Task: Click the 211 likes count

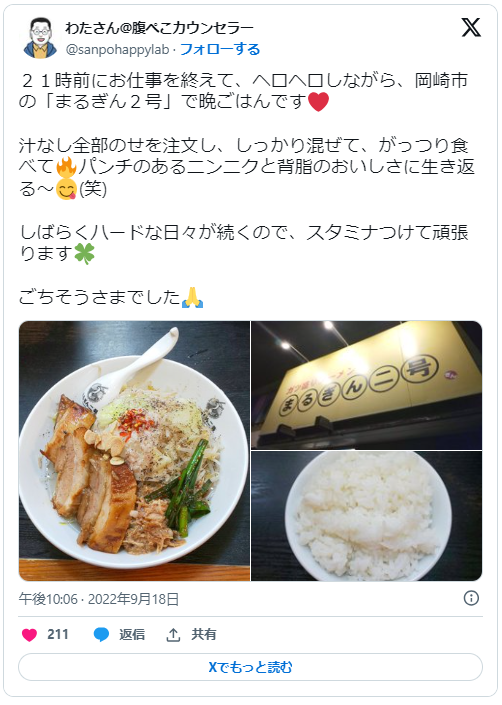Action: click(x=58, y=634)
